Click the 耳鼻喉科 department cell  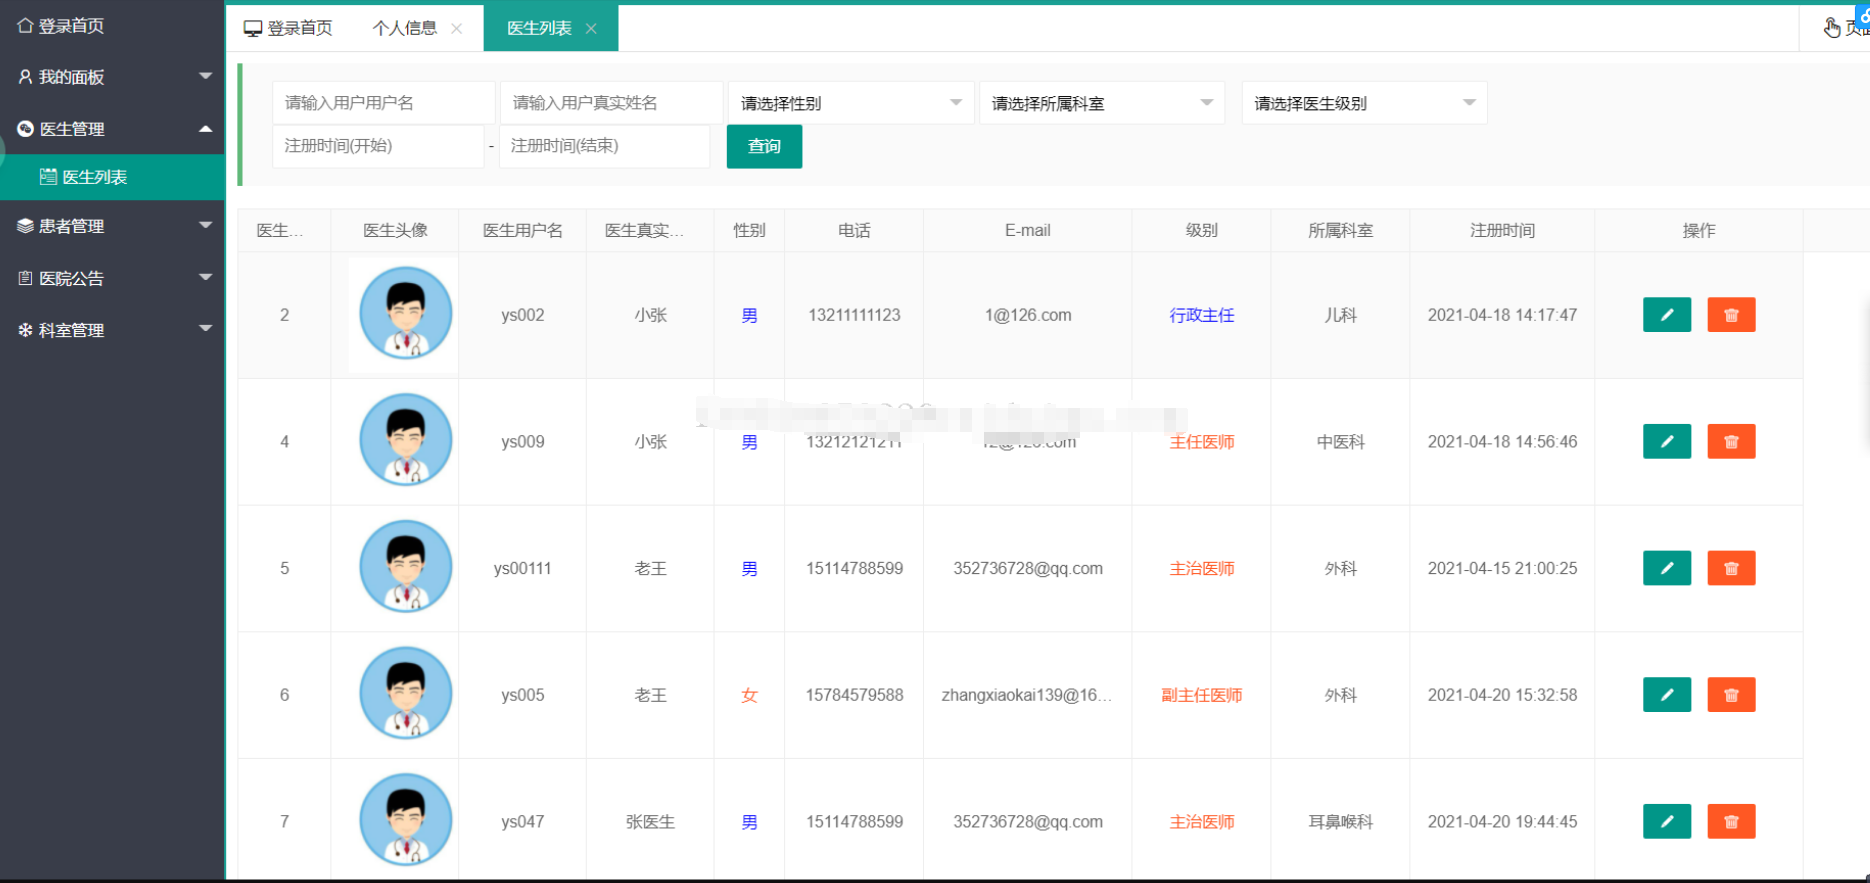click(1340, 822)
